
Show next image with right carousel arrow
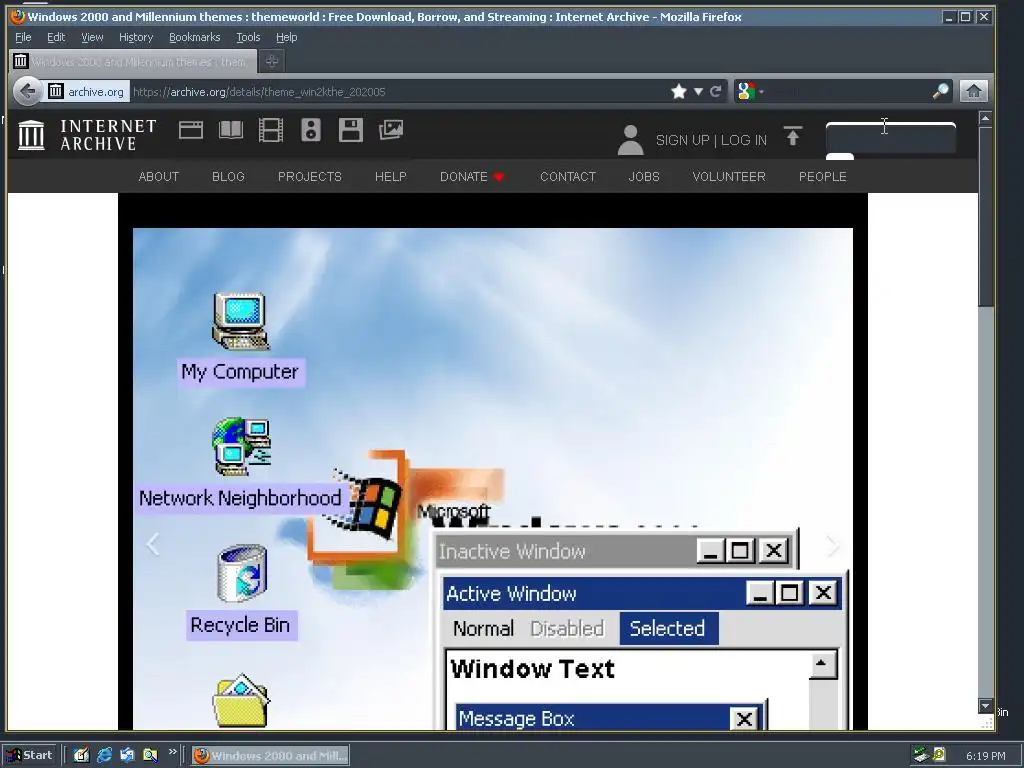point(833,545)
